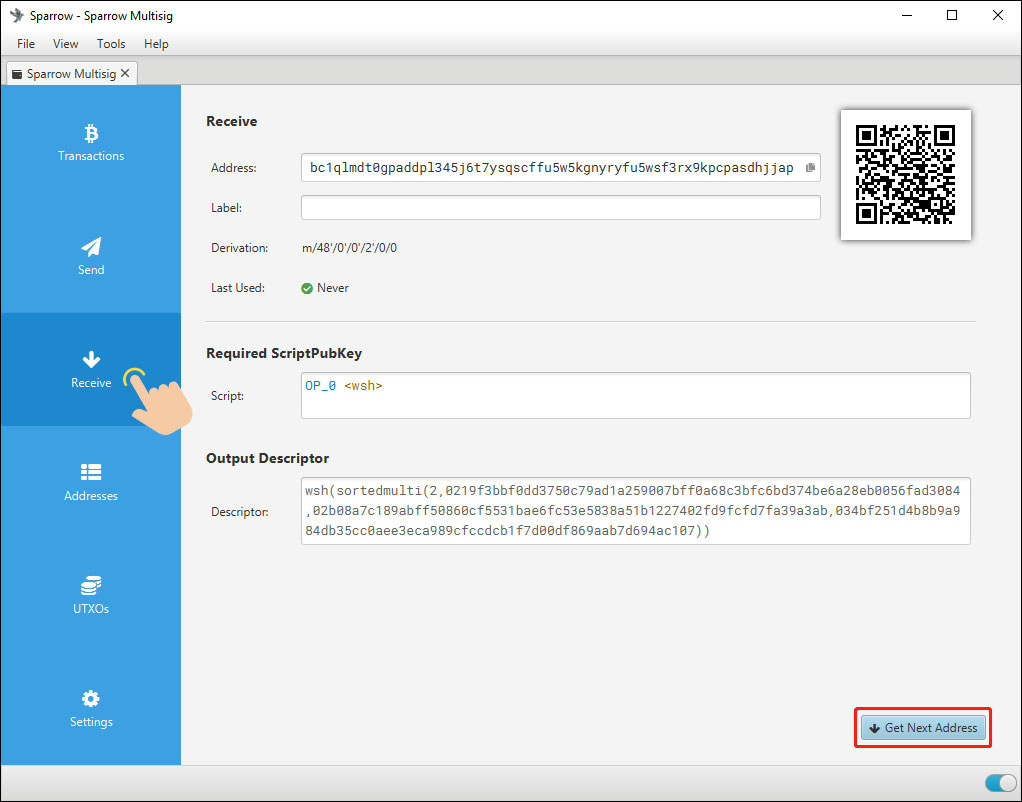Copy the receive address using copy icon

coord(810,168)
